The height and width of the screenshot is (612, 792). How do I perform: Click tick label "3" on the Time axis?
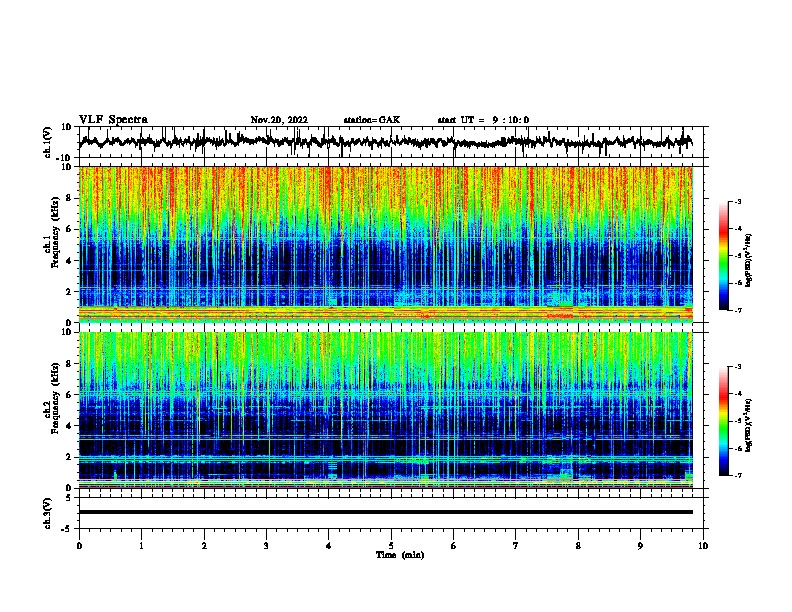266,546
